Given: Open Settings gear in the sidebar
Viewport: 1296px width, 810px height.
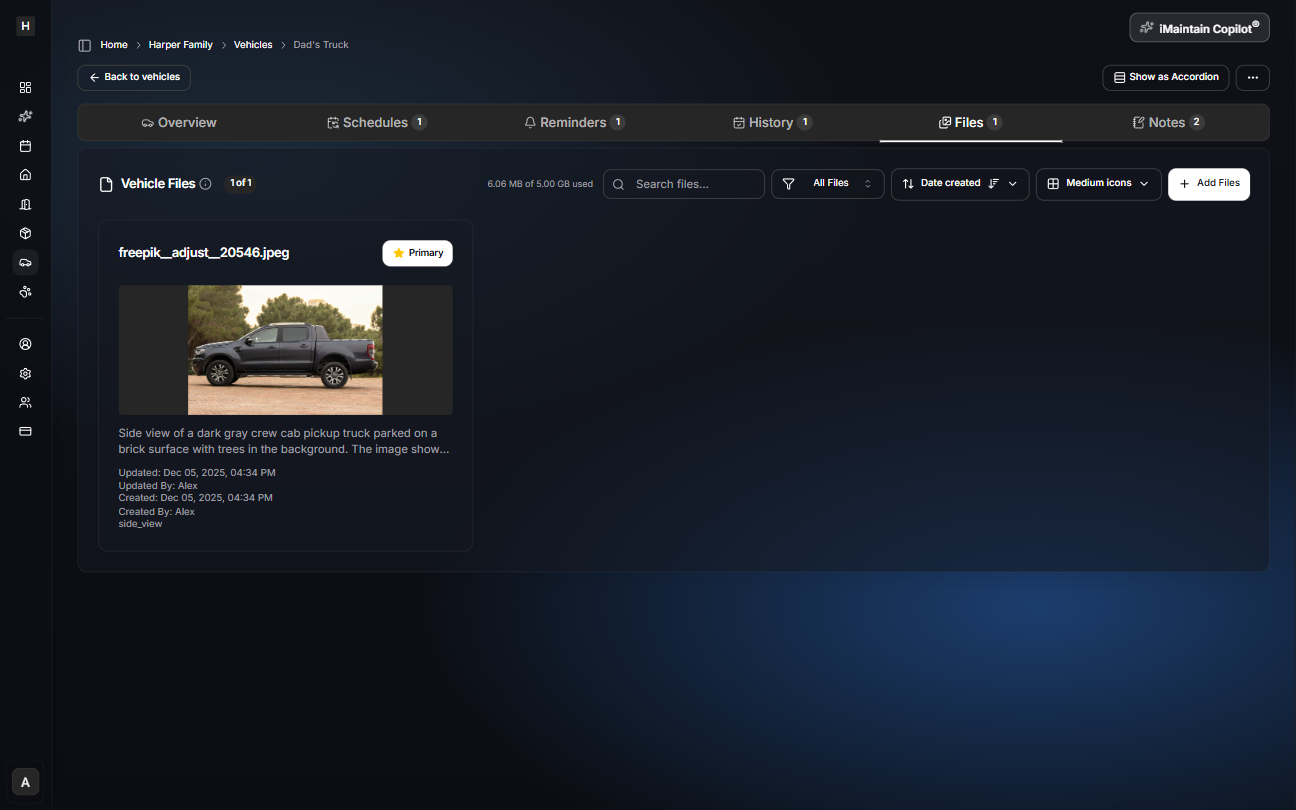Looking at the screenshot, I should point(25,373).
